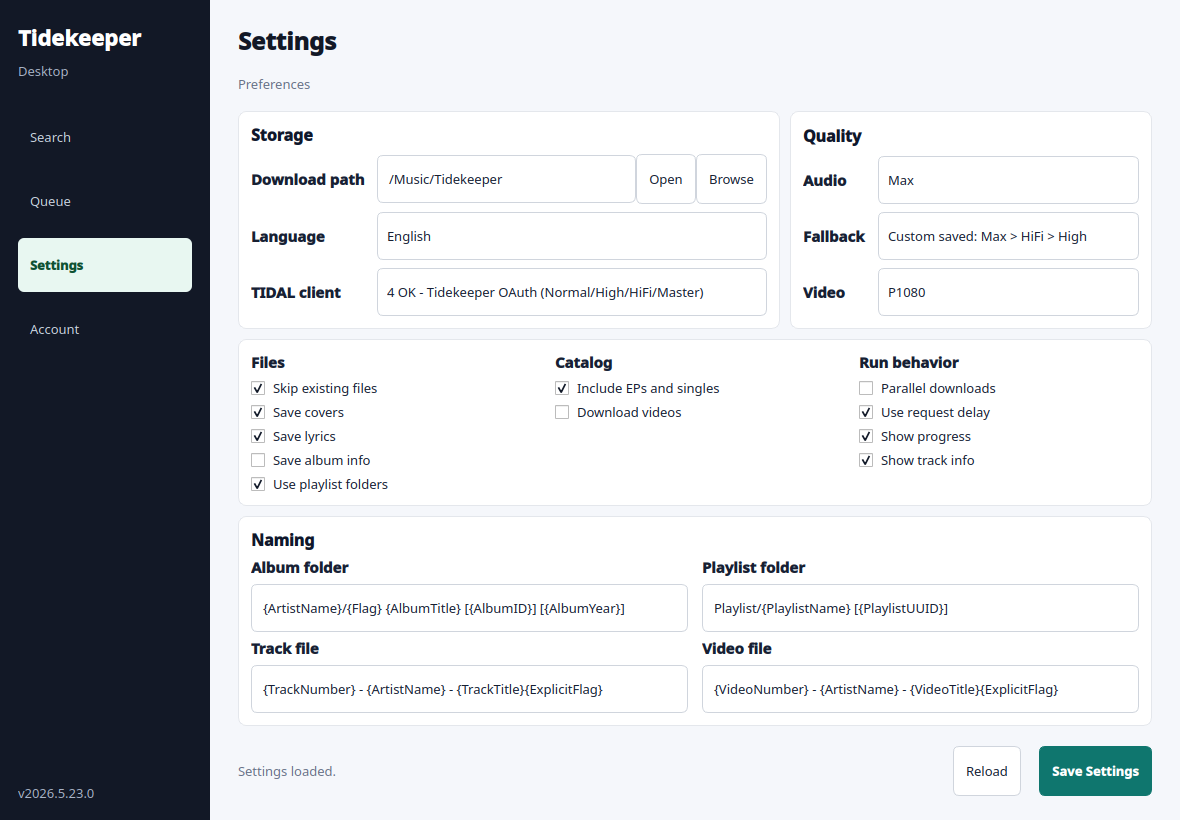Open the Video quality dropdown showing P1080
This screenshot has height=820, width=1180.
(x=1008, y=293)
